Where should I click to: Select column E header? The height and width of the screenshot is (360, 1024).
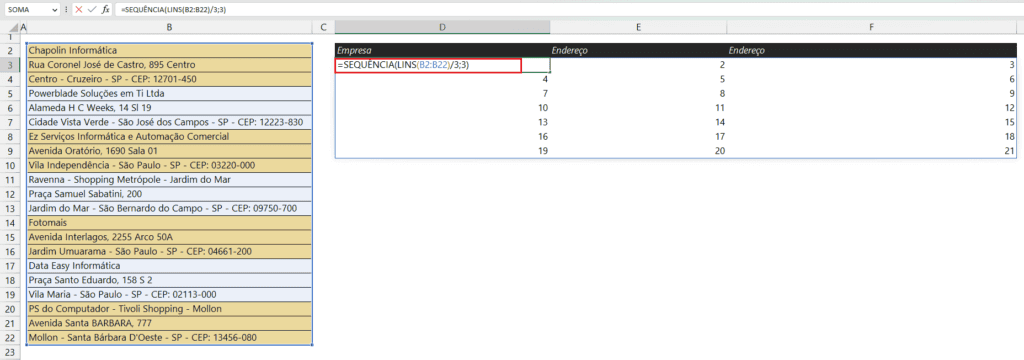638,27
